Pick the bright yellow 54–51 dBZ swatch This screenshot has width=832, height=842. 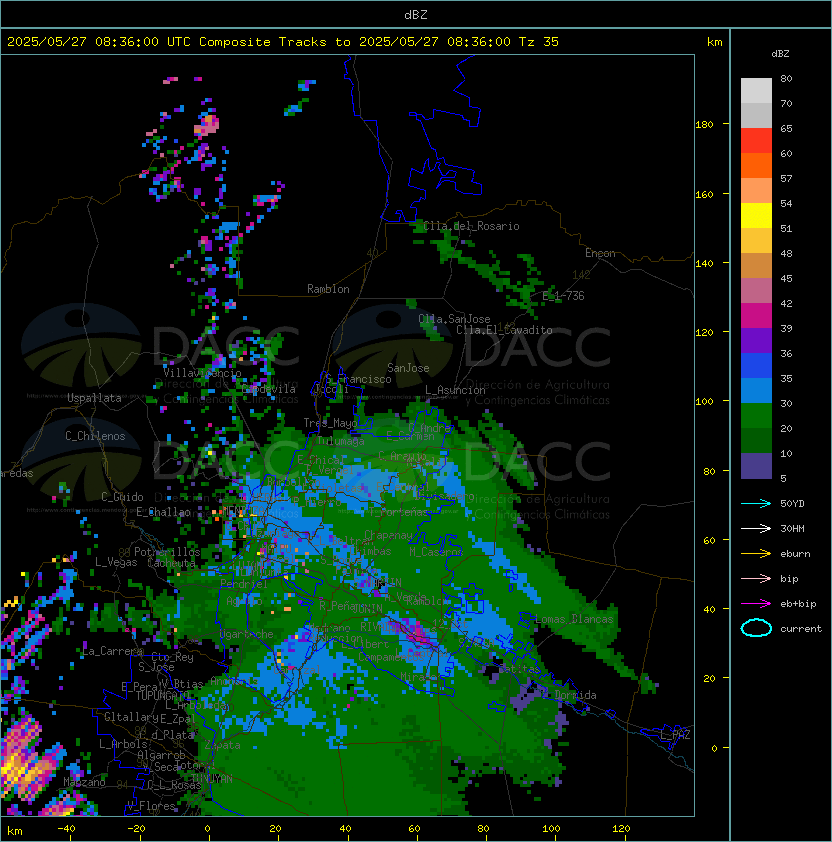(x=756, y=215)
